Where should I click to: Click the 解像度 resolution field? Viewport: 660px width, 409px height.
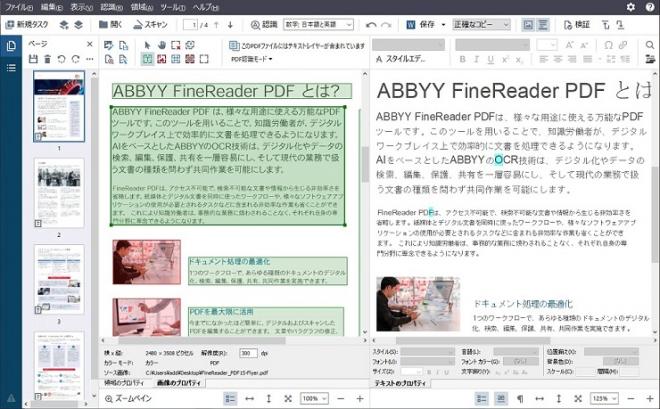coord(248,353)
